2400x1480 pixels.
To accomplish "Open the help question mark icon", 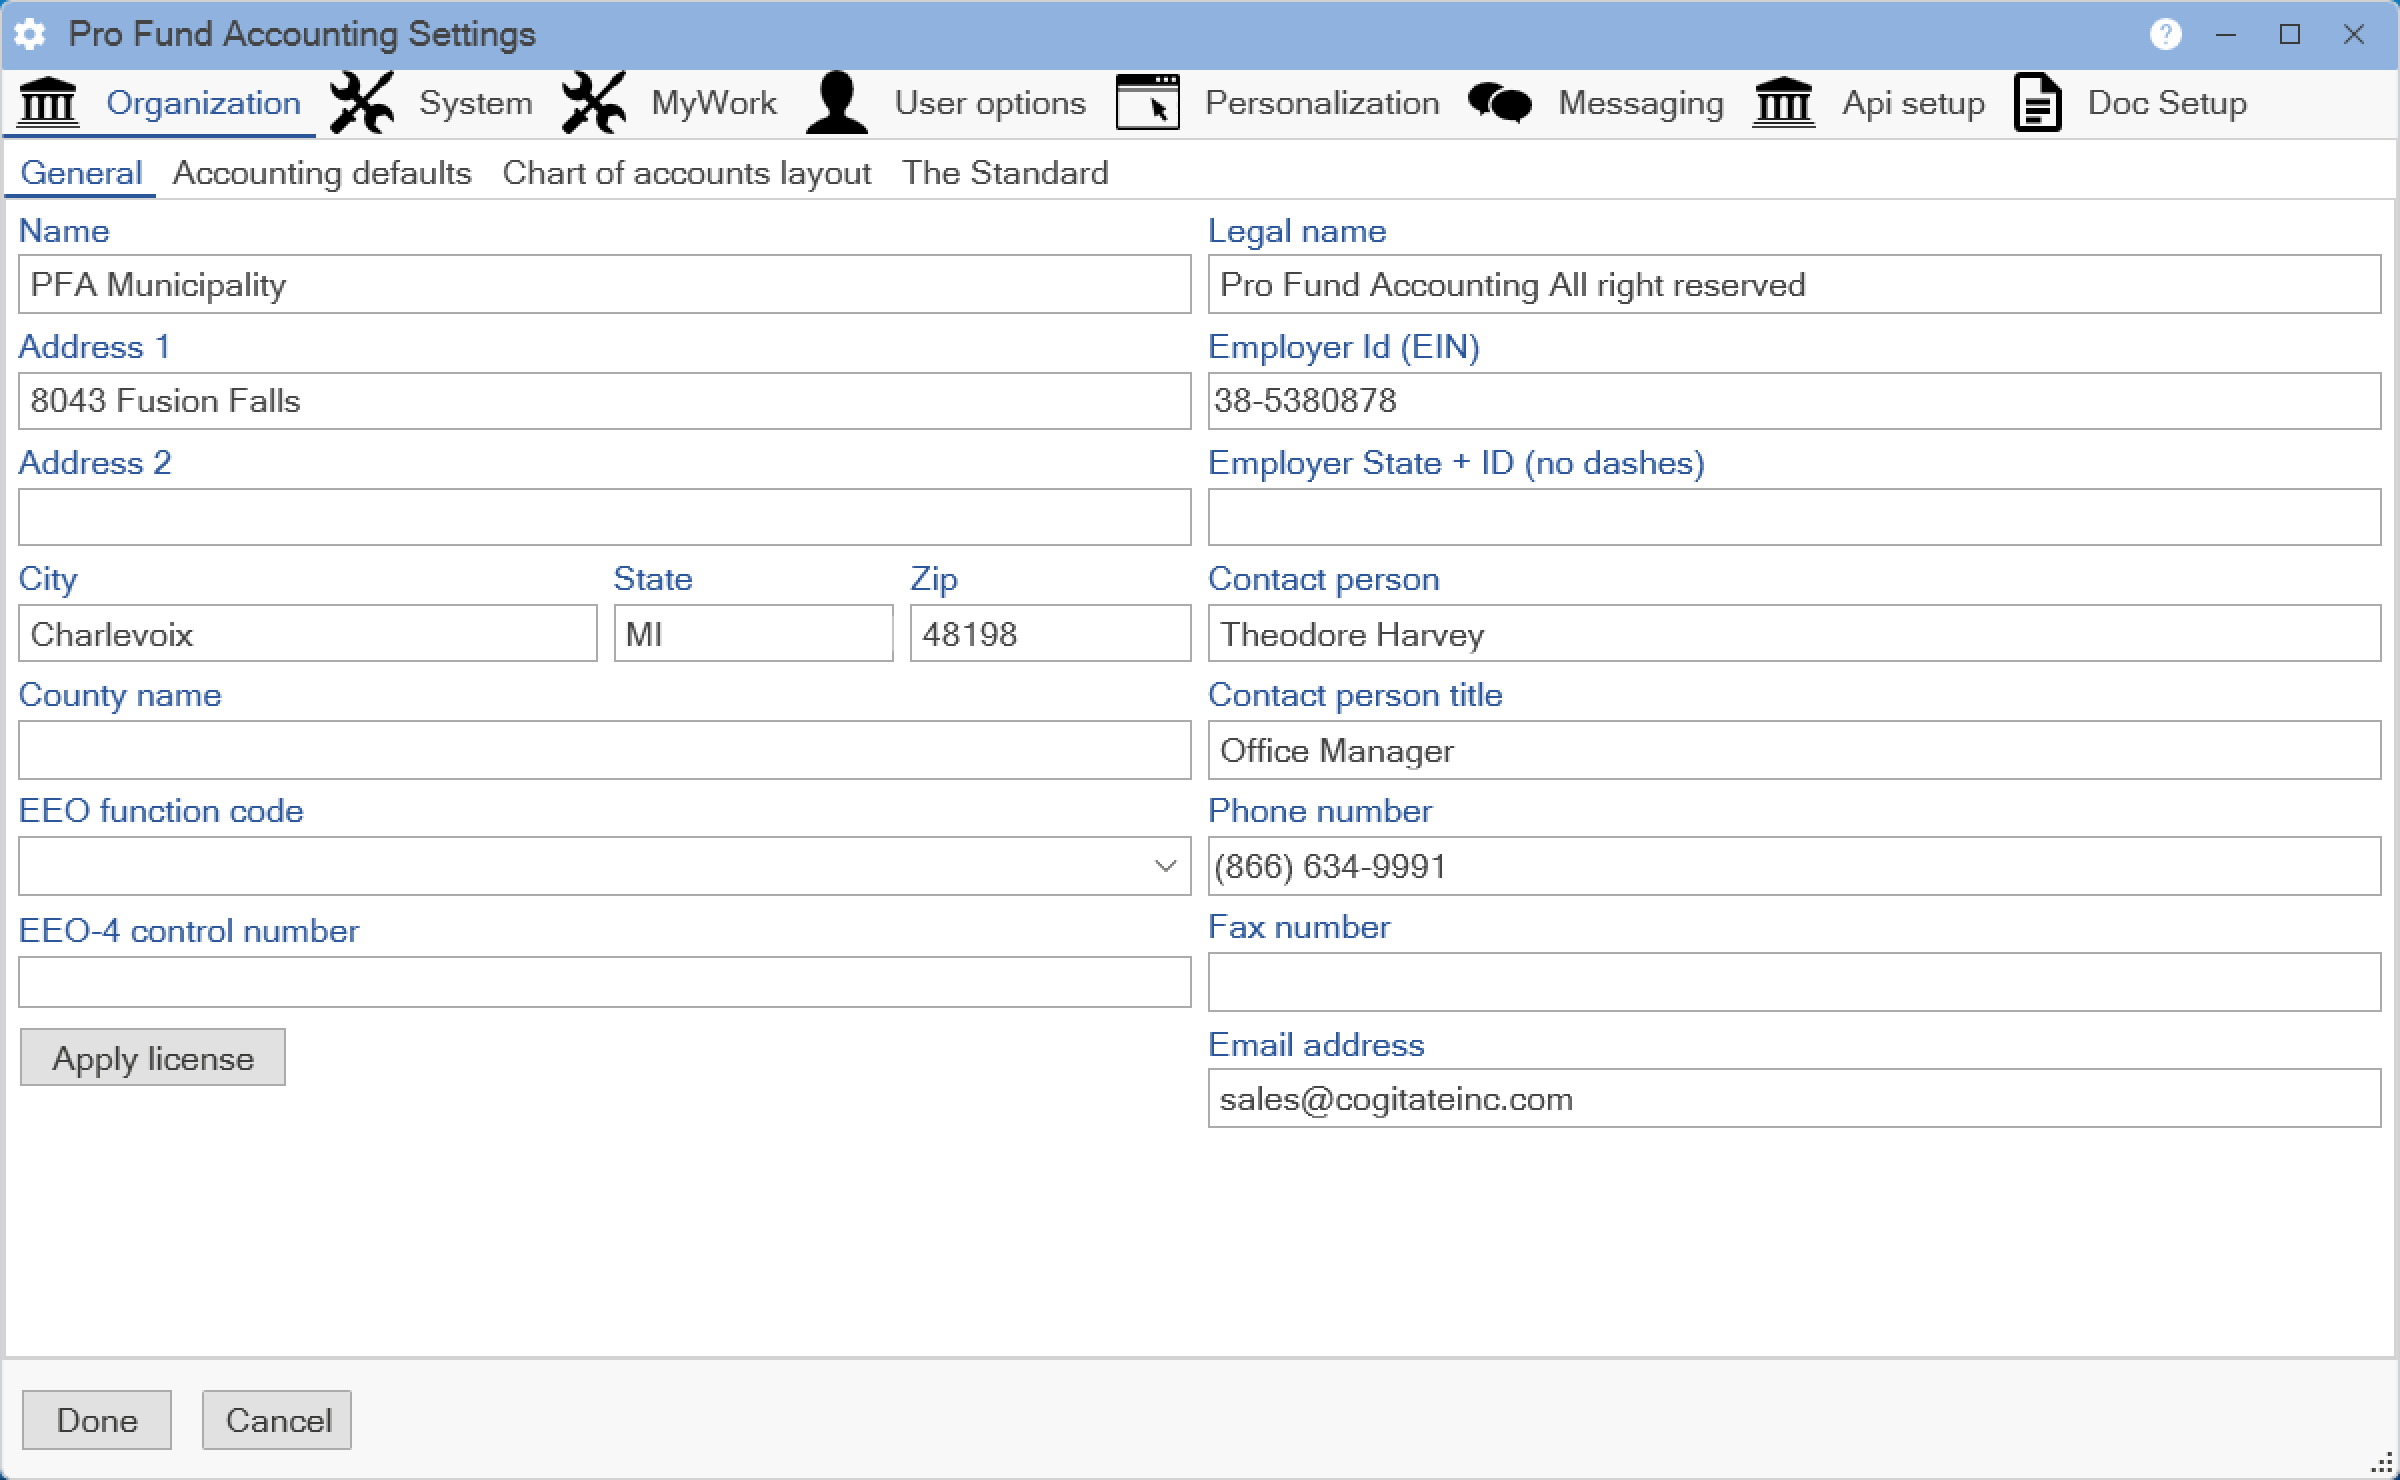I will (x=2165, y=34).
